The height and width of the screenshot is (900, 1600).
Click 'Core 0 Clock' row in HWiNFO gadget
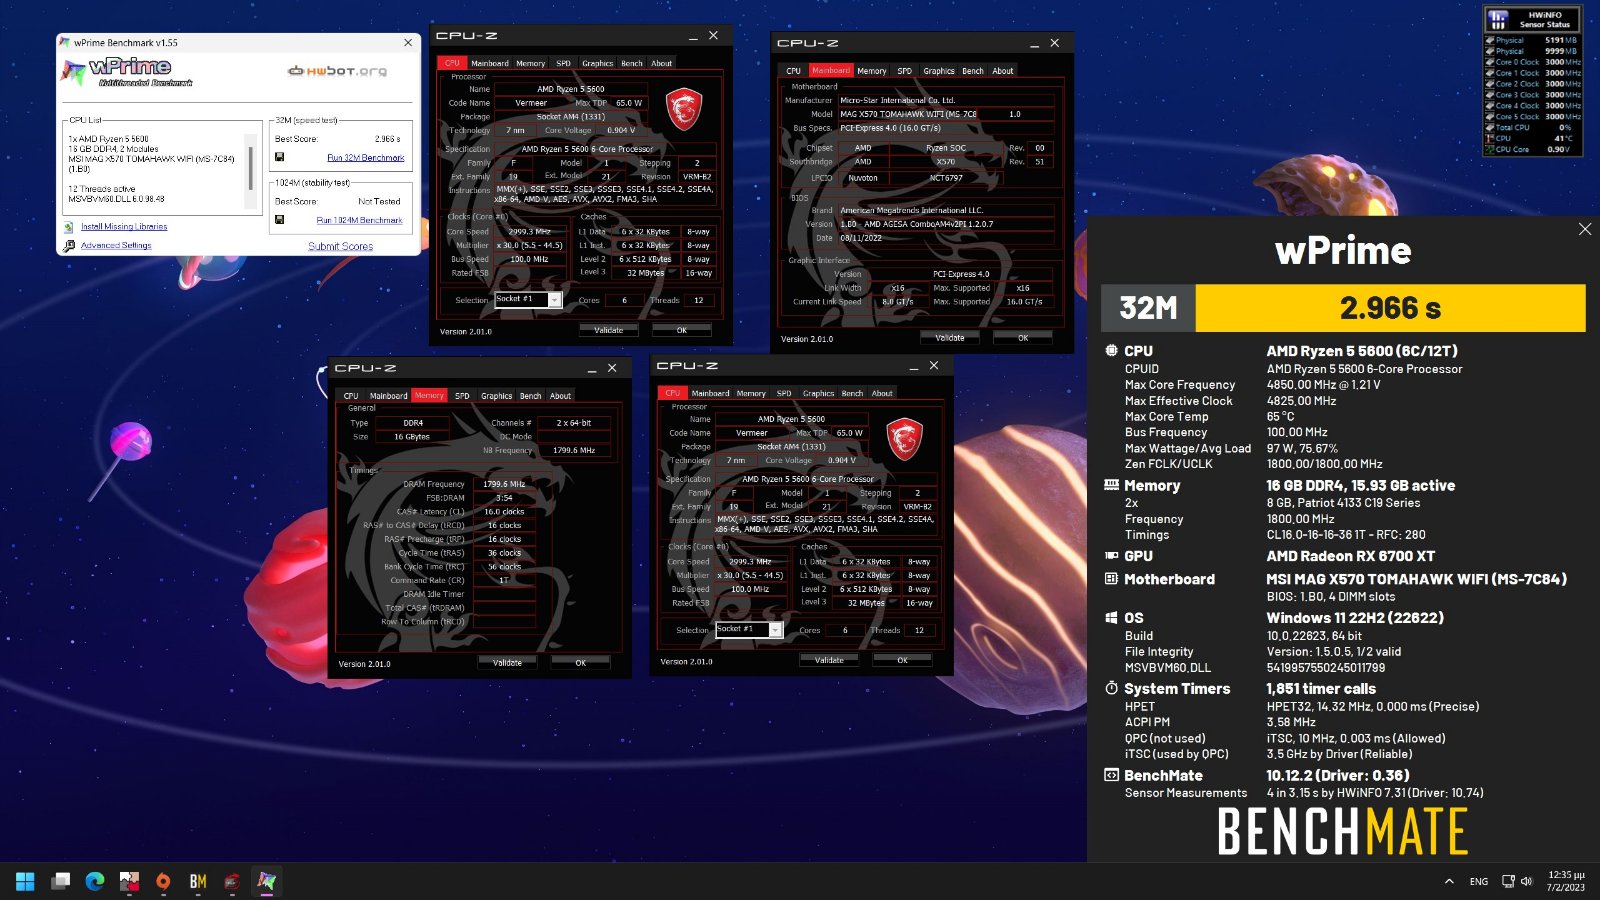point(1532,62)
